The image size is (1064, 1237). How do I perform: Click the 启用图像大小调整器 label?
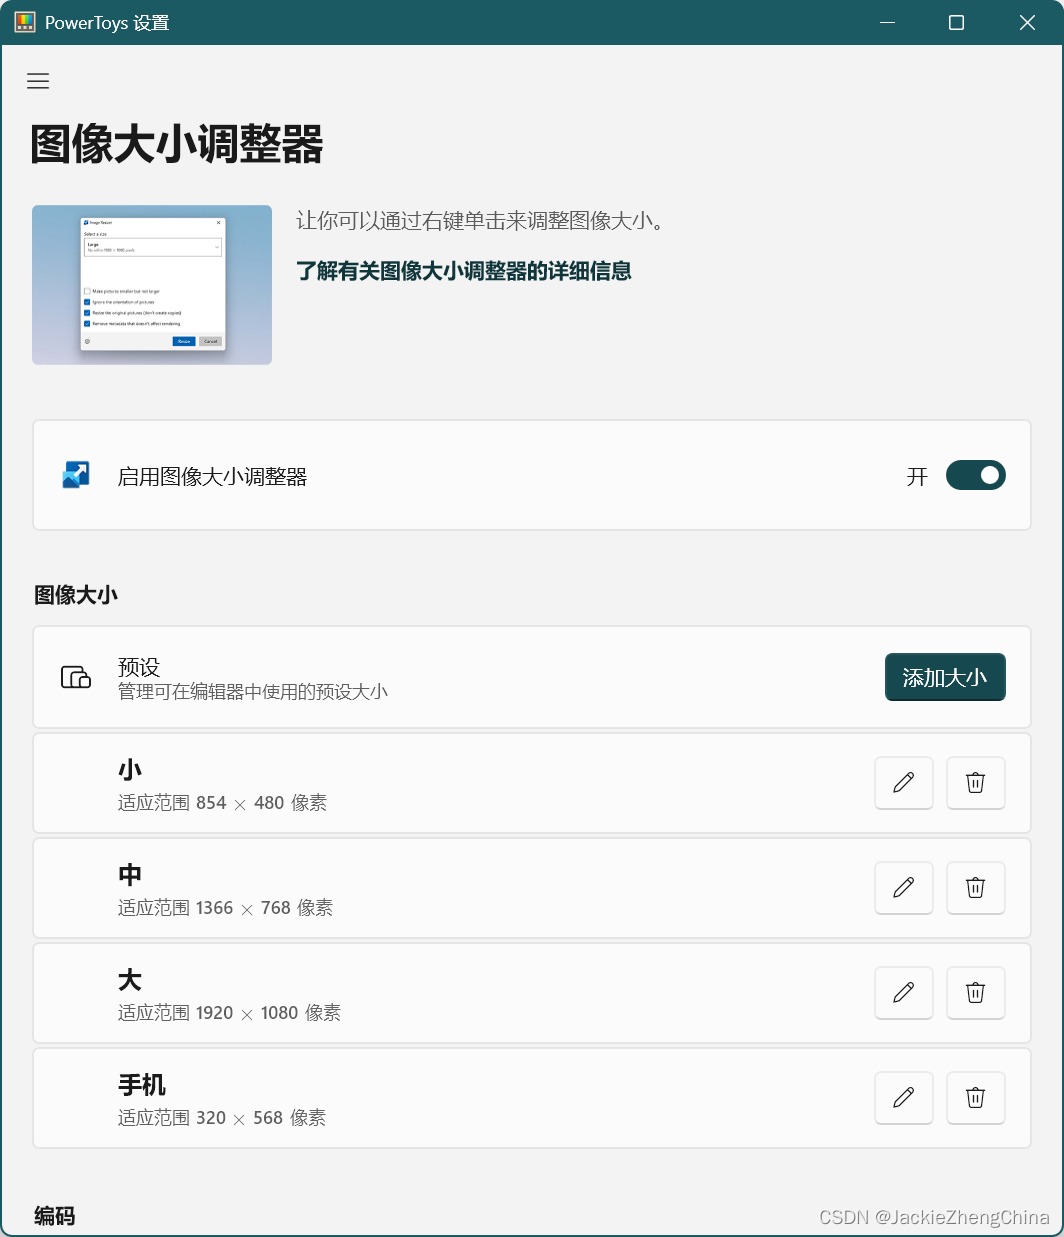(212, 477)
